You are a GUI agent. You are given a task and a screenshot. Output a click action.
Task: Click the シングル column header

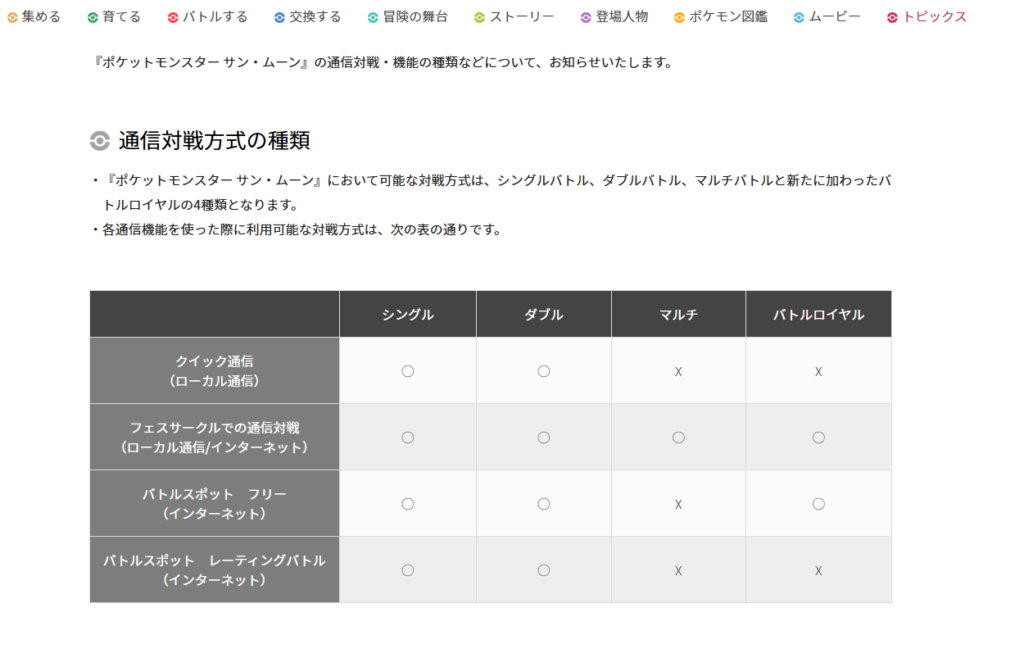coord(407,315)
